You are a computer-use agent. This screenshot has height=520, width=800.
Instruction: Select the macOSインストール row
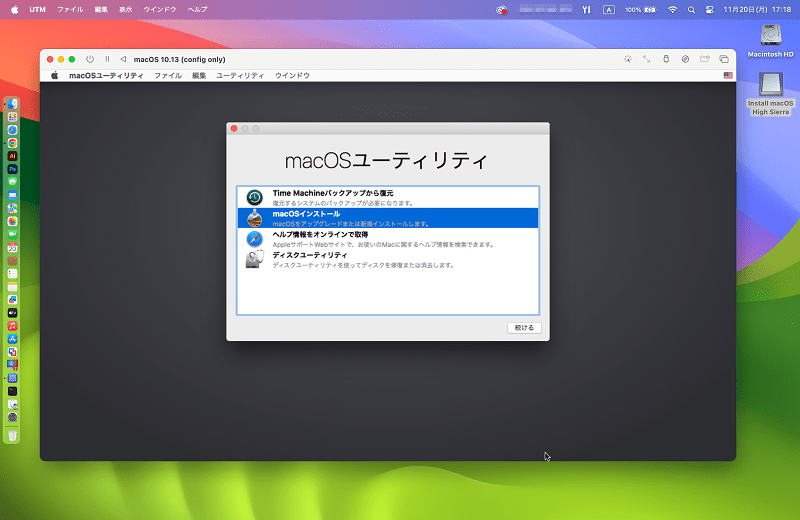pos(388,218)
